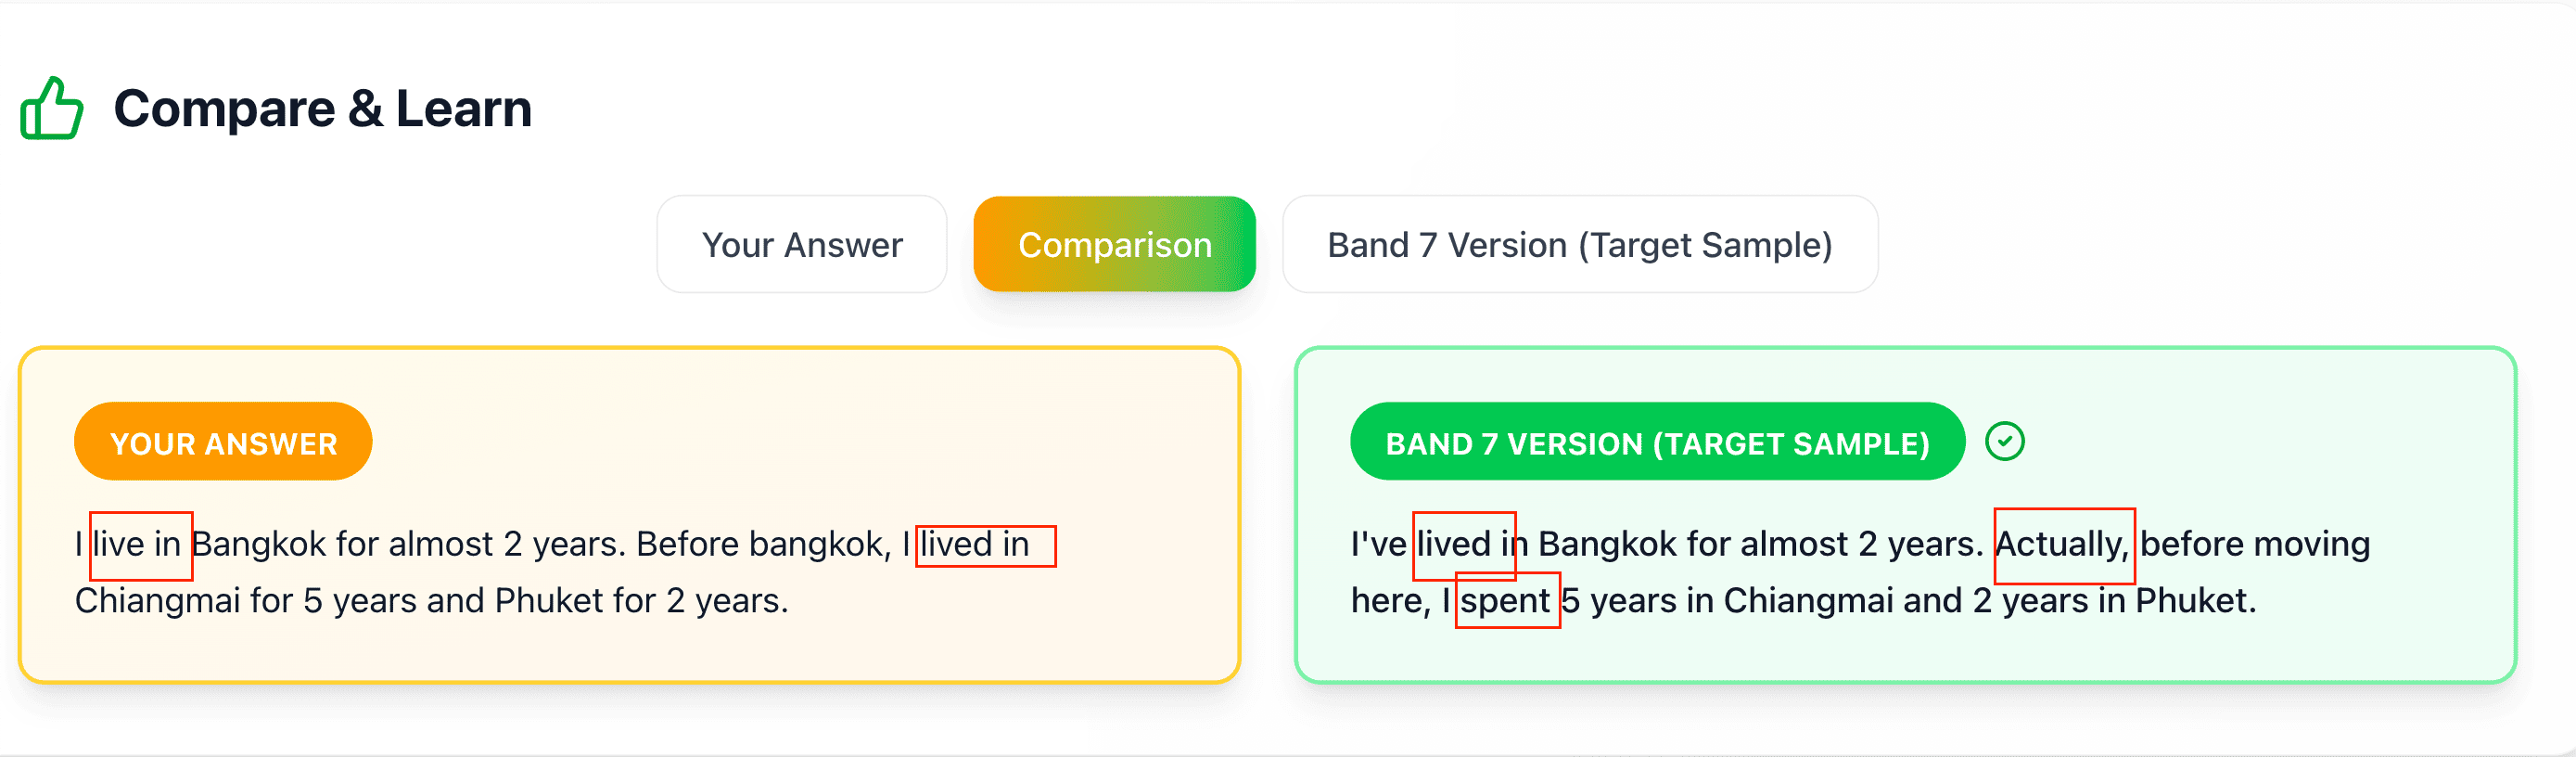Image resolution: width=2576 pixels, height=757 pixels.
Task: Click the circled checkmark beside Band 7 badge
Action: (2004, 441)
